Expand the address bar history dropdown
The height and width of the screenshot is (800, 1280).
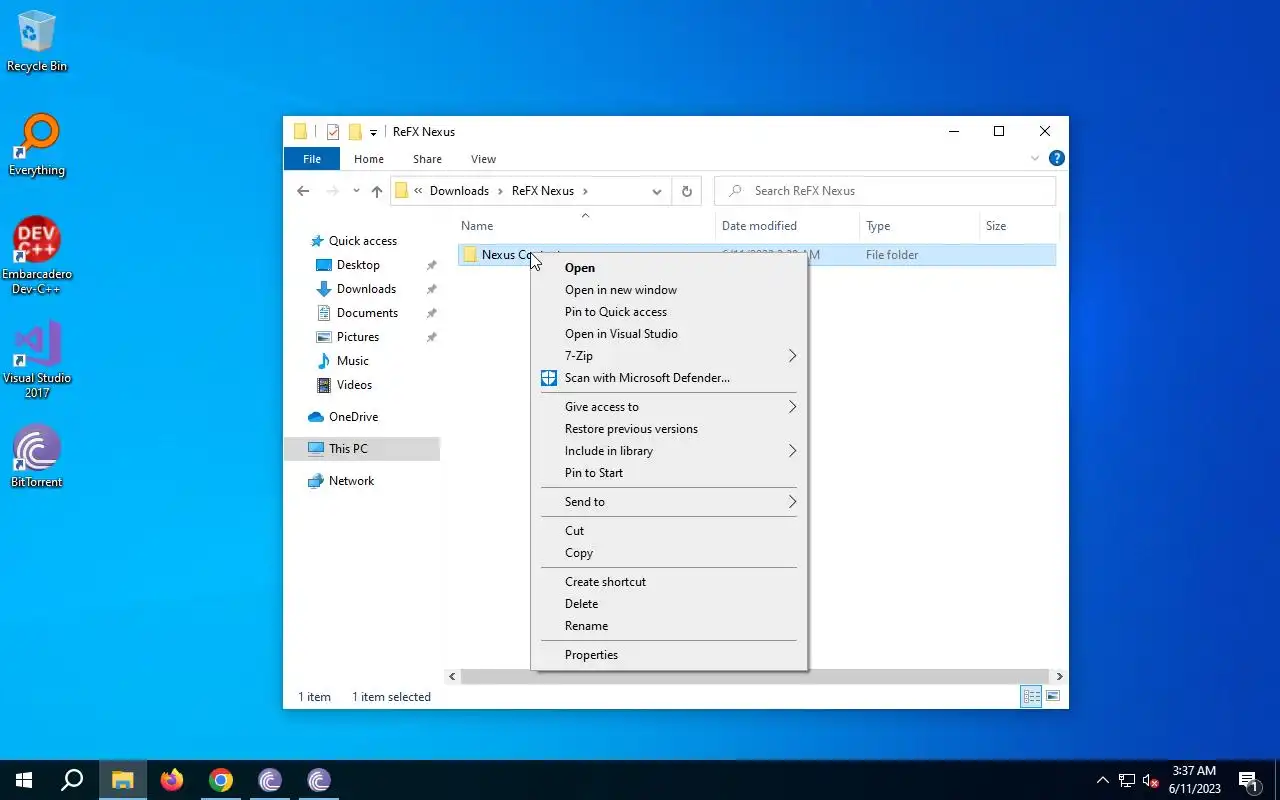pyautogui.click(x=657, y=191)
